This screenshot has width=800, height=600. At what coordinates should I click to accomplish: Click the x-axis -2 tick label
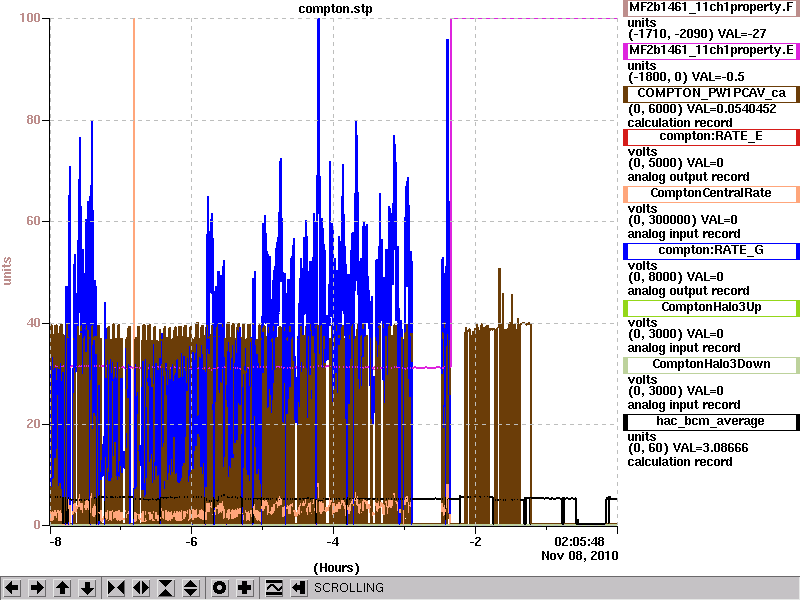[x=474, y=542]
